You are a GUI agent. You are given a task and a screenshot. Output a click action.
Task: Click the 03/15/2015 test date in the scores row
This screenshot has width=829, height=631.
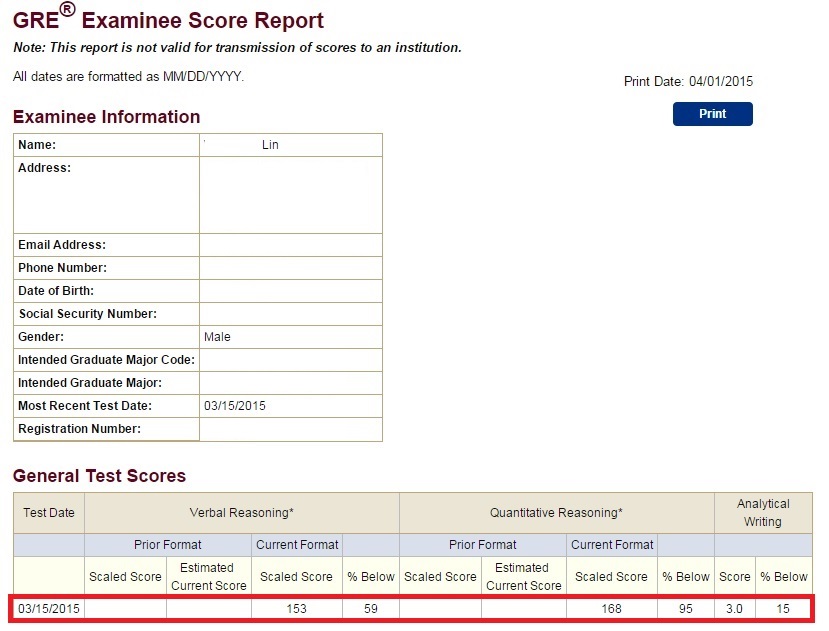point(49,609)
